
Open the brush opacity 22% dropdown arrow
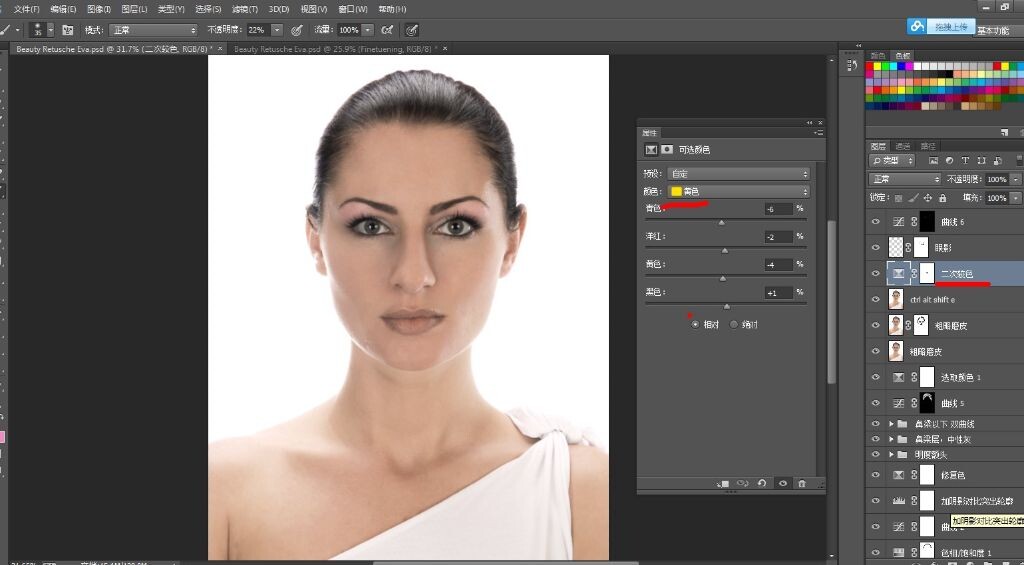click(277, 30)
